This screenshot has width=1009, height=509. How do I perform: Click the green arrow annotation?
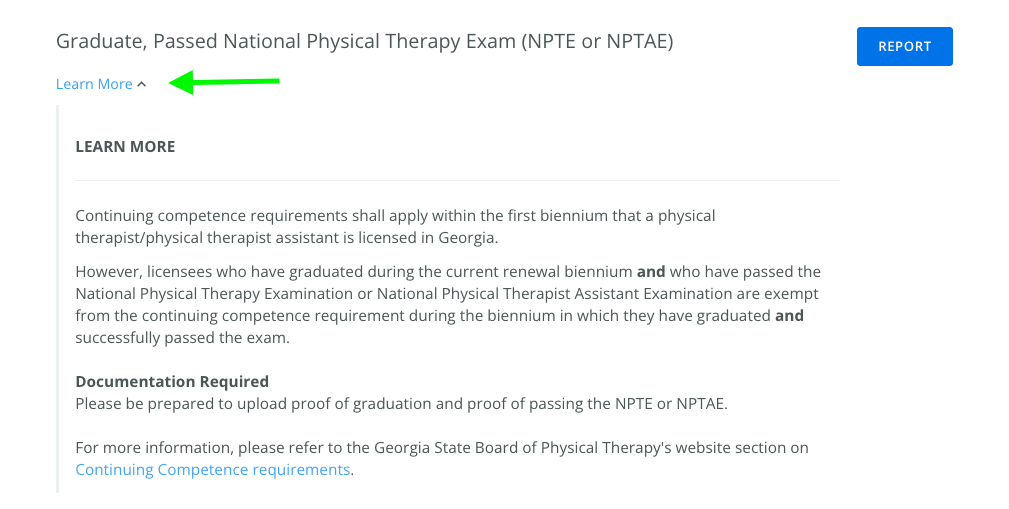tap(224, 83)
